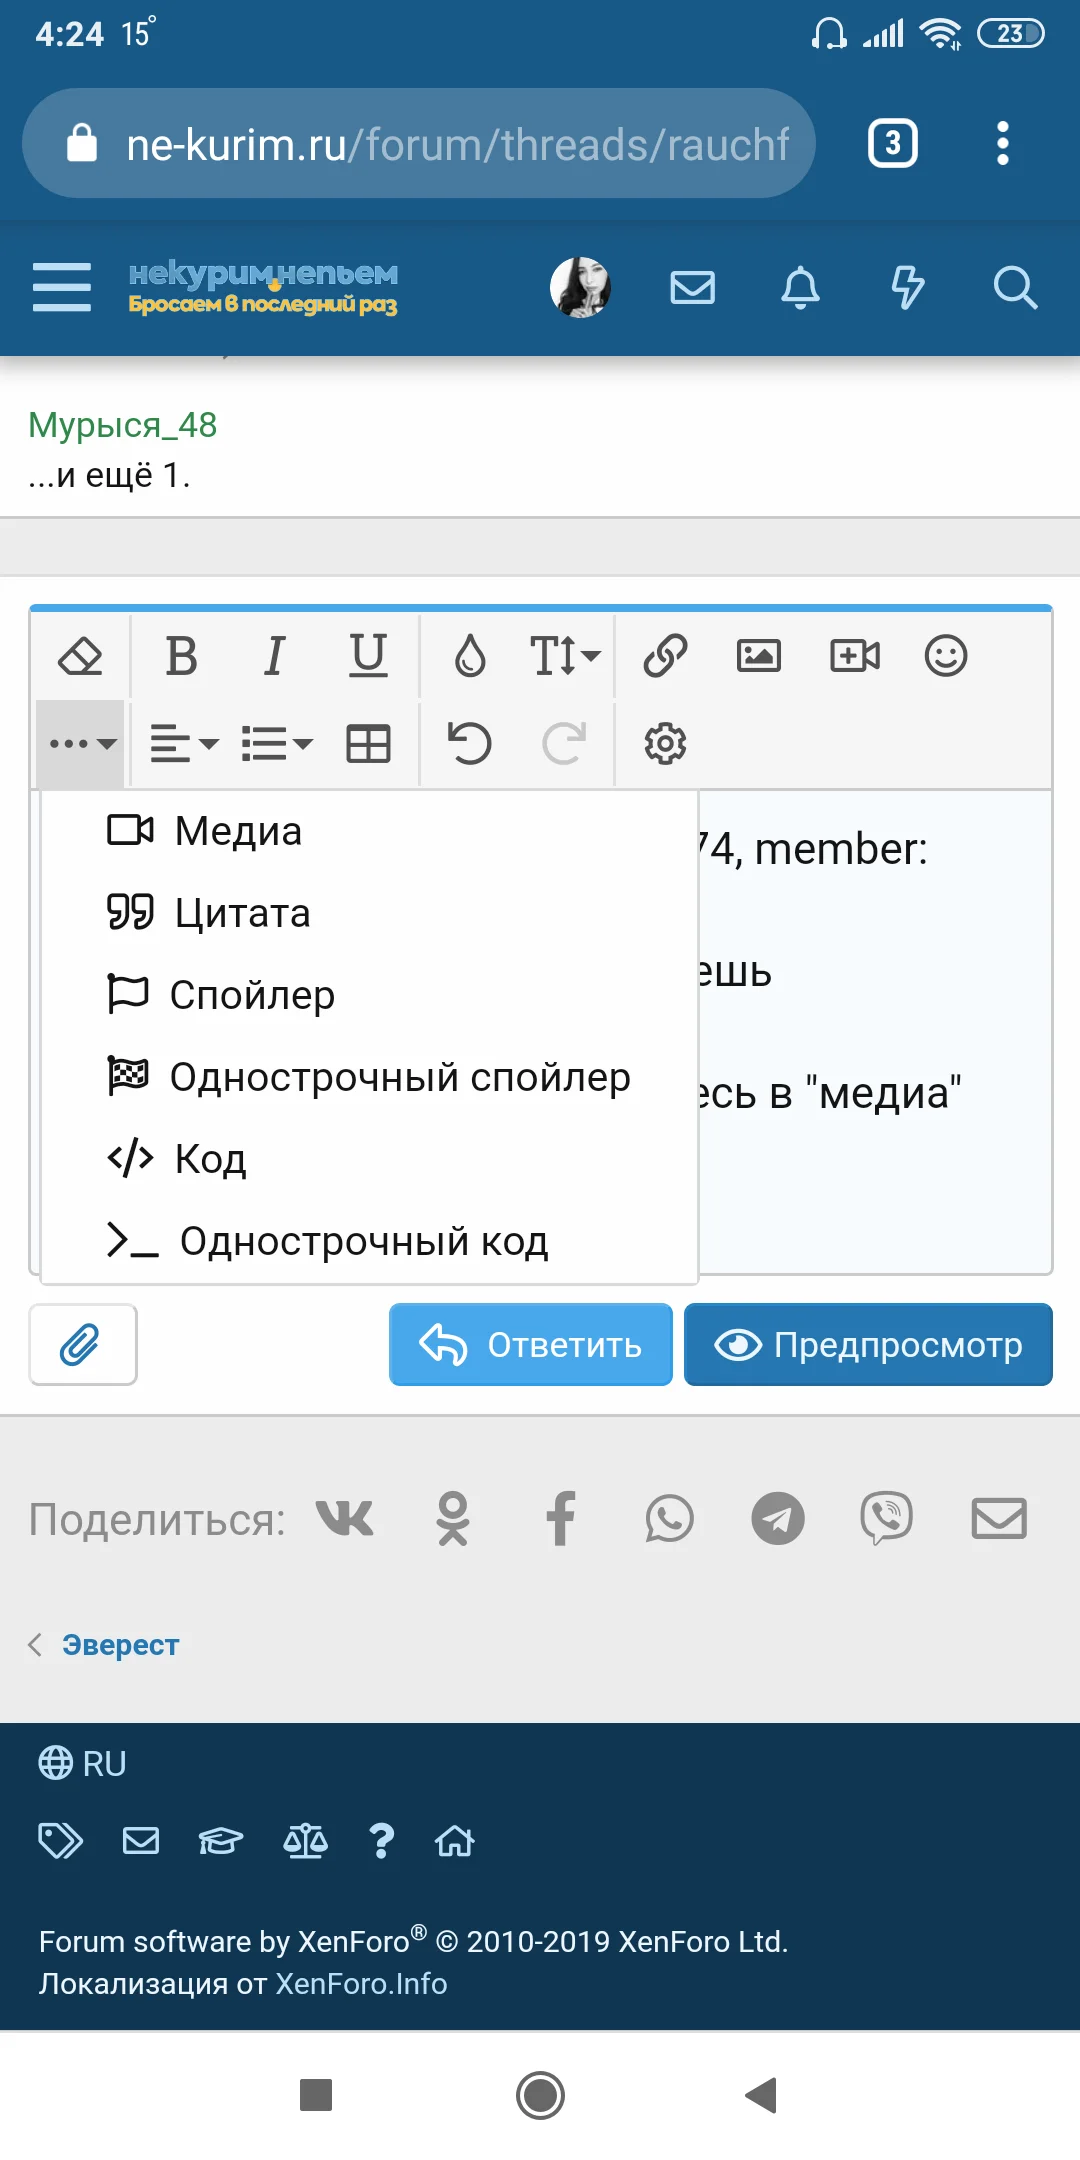Toggle bold formatting
Screen dimensions: 1080x2160
[181, 657]
